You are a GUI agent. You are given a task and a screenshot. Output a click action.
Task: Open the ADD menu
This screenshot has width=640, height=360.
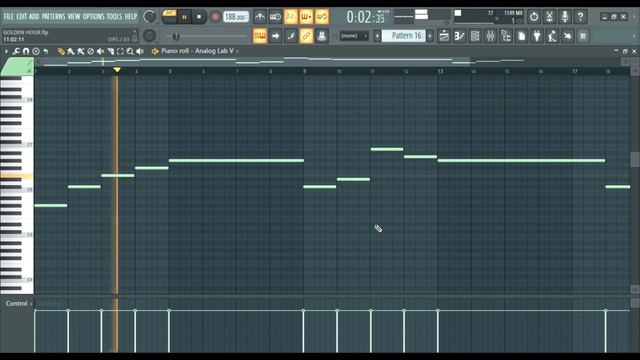tap(34, 17)
